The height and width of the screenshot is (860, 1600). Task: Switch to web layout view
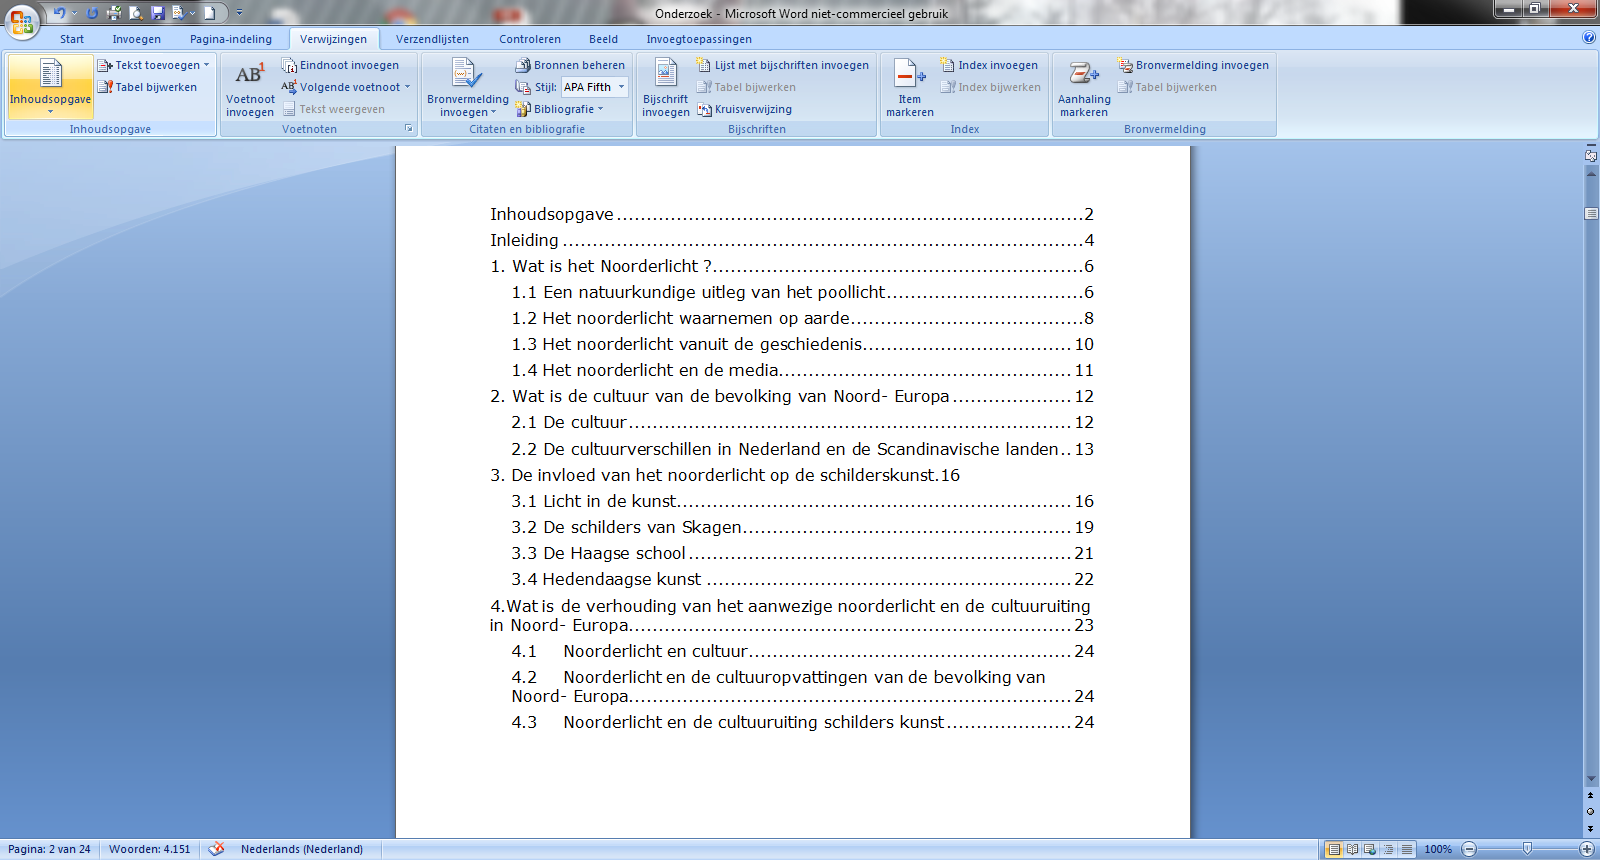coord(1370,849)
